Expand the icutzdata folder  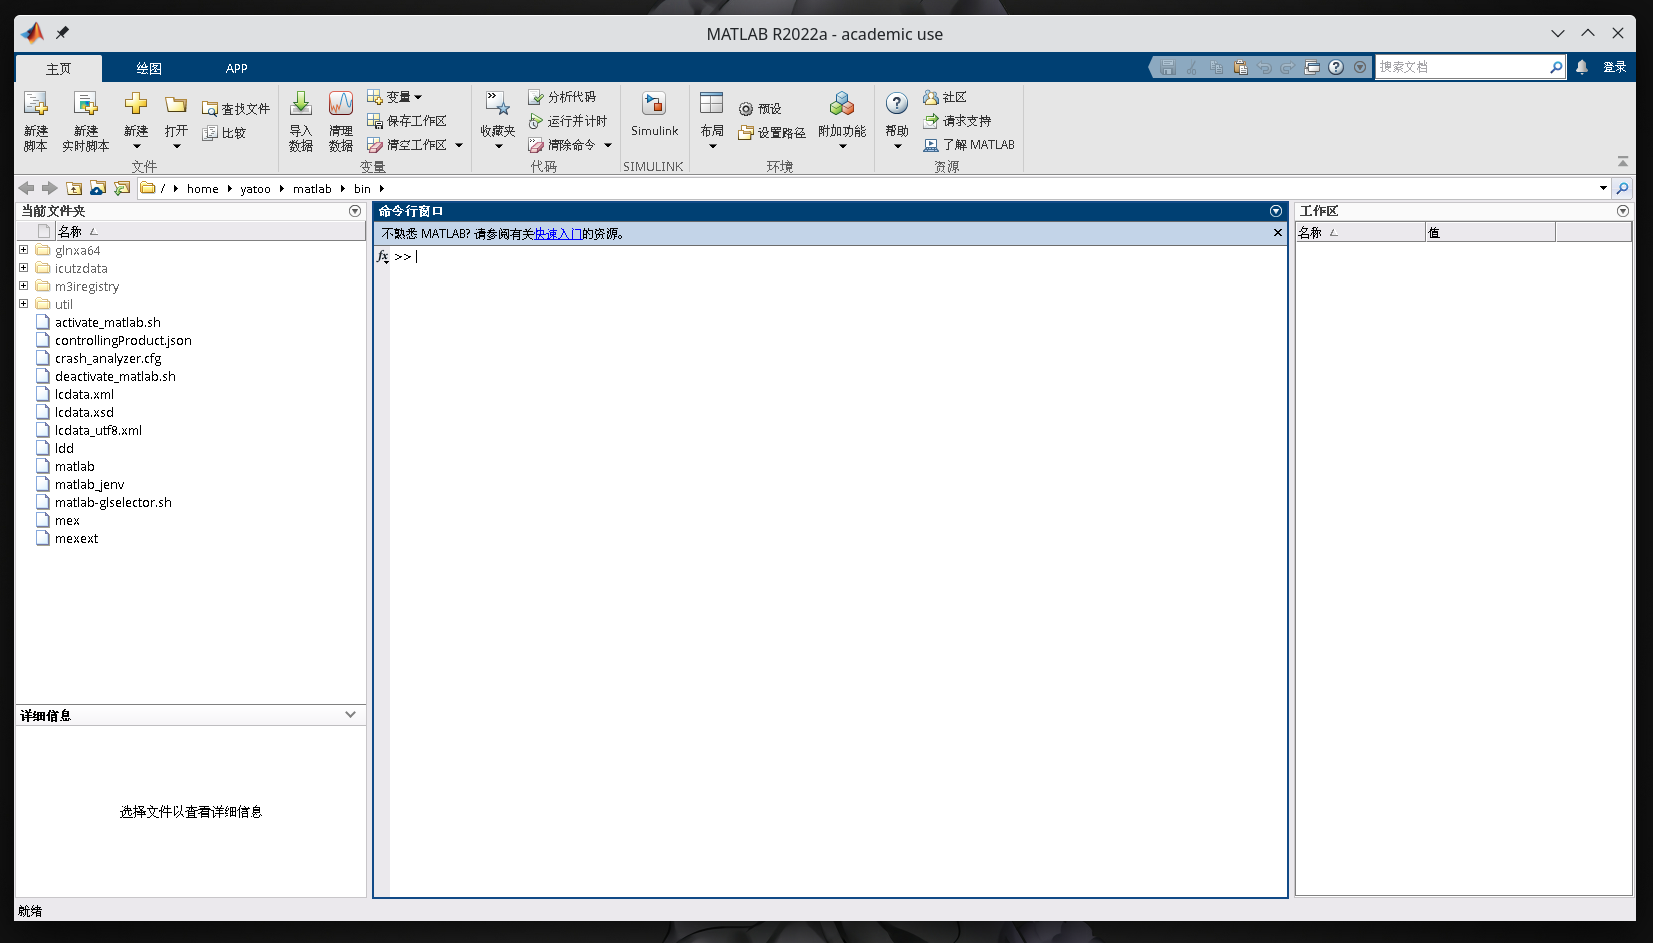(23, 268)
